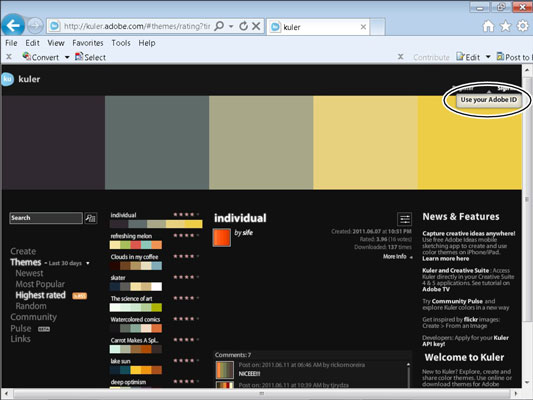Click the theme options sliders icon by individual
The height and width of the screenshot is (400, 533).
point(405,219)
